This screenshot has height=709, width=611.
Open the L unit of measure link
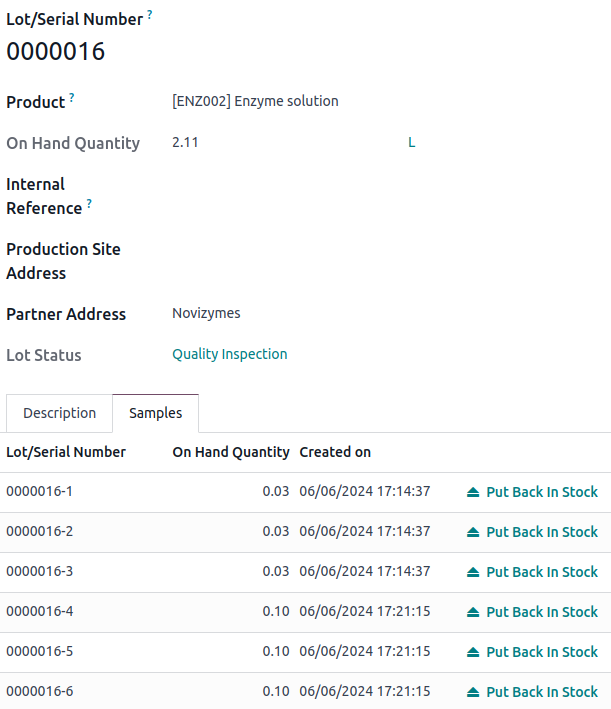(x=411, y=143)
